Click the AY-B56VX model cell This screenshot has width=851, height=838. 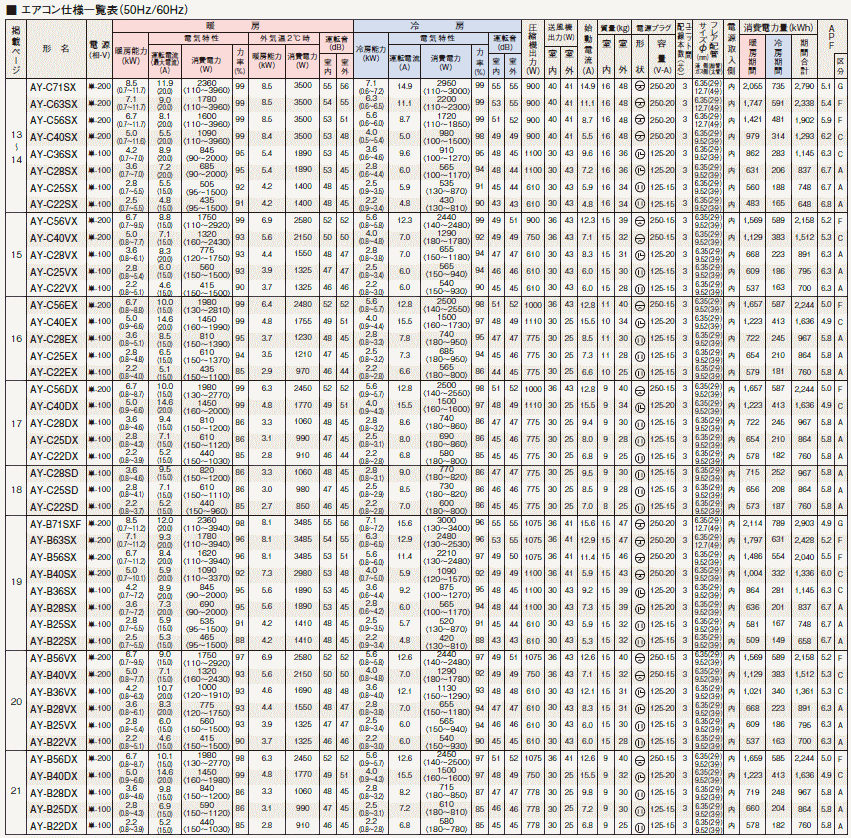coord(53,658)
